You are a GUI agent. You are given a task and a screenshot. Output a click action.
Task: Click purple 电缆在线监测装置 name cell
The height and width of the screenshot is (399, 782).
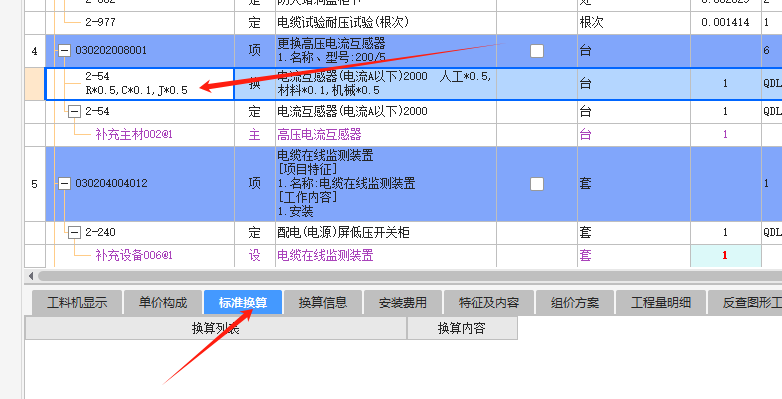coord(386,255)
